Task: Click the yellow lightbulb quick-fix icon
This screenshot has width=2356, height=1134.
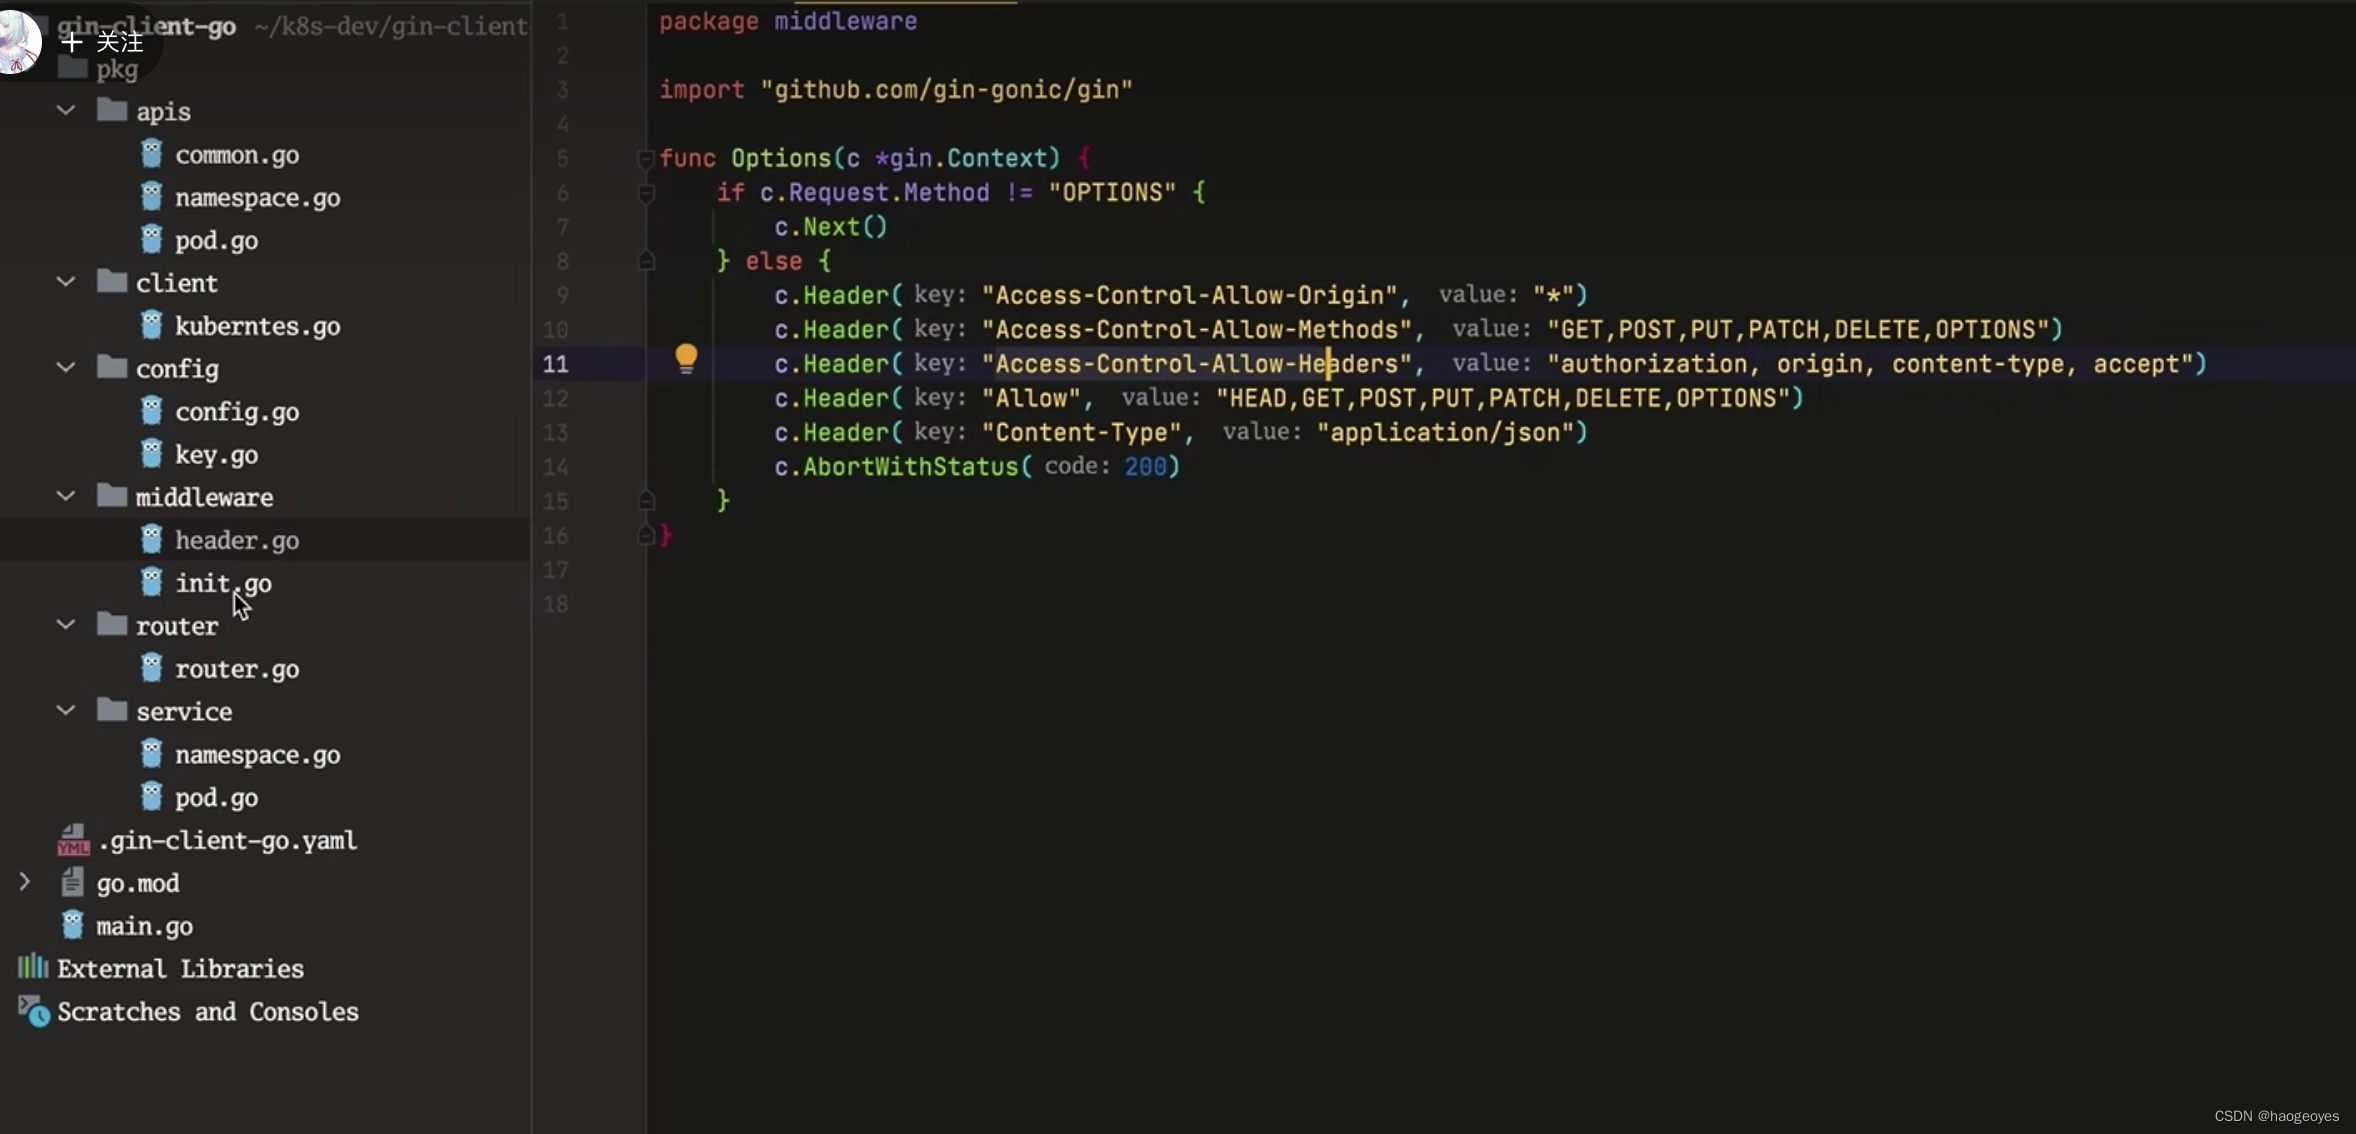Action: [x=686, y=357]
